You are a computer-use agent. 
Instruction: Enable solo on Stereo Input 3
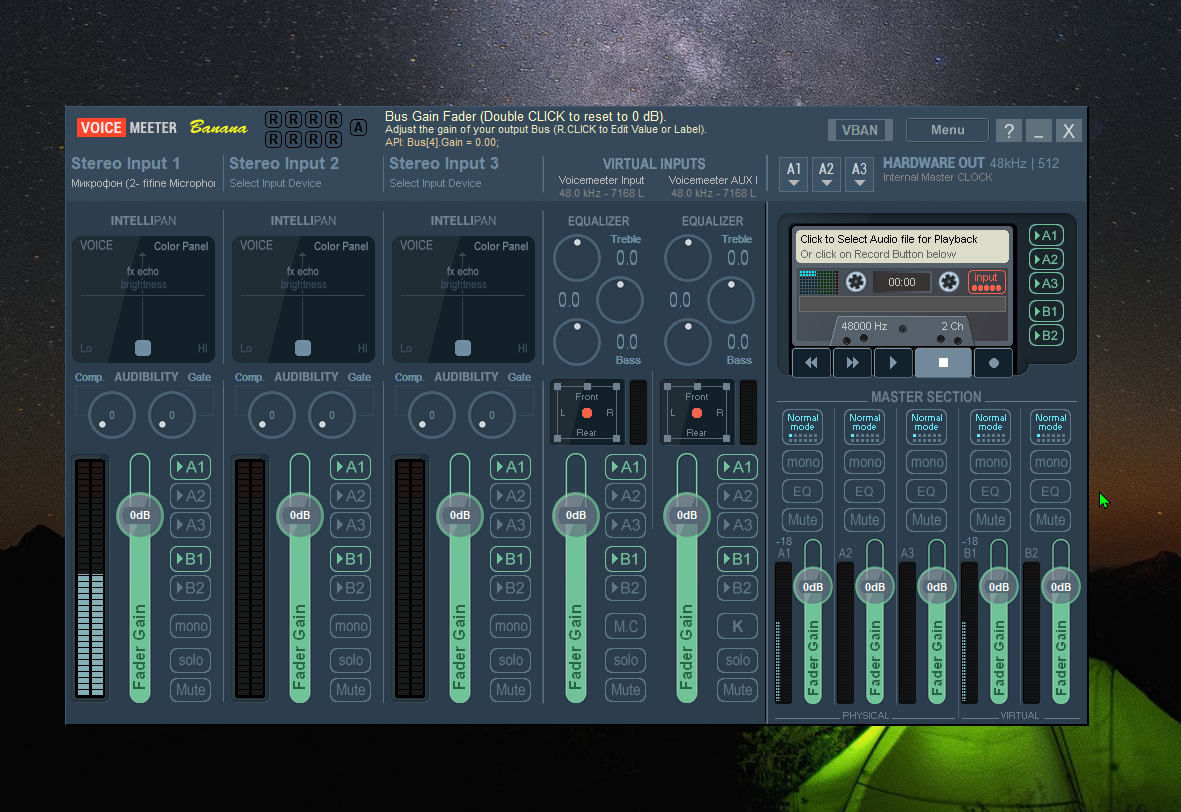(x=511, y=660)
